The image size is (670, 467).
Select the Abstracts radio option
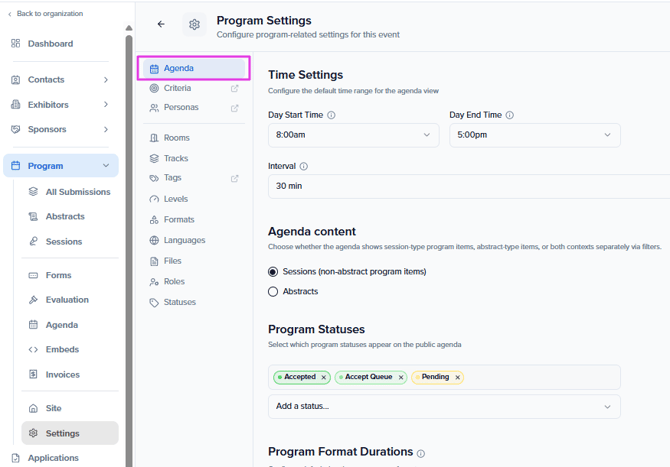click(x=273, y=291)
